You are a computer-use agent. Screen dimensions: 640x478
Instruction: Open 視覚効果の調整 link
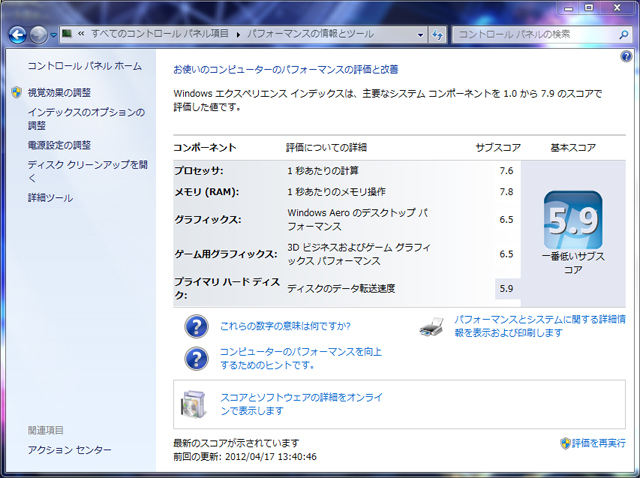point(59,93)
